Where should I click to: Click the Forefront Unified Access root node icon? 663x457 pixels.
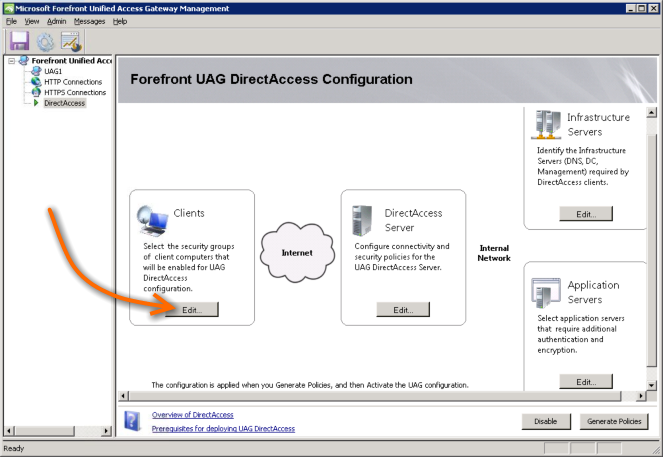click(x=24, y=61)
